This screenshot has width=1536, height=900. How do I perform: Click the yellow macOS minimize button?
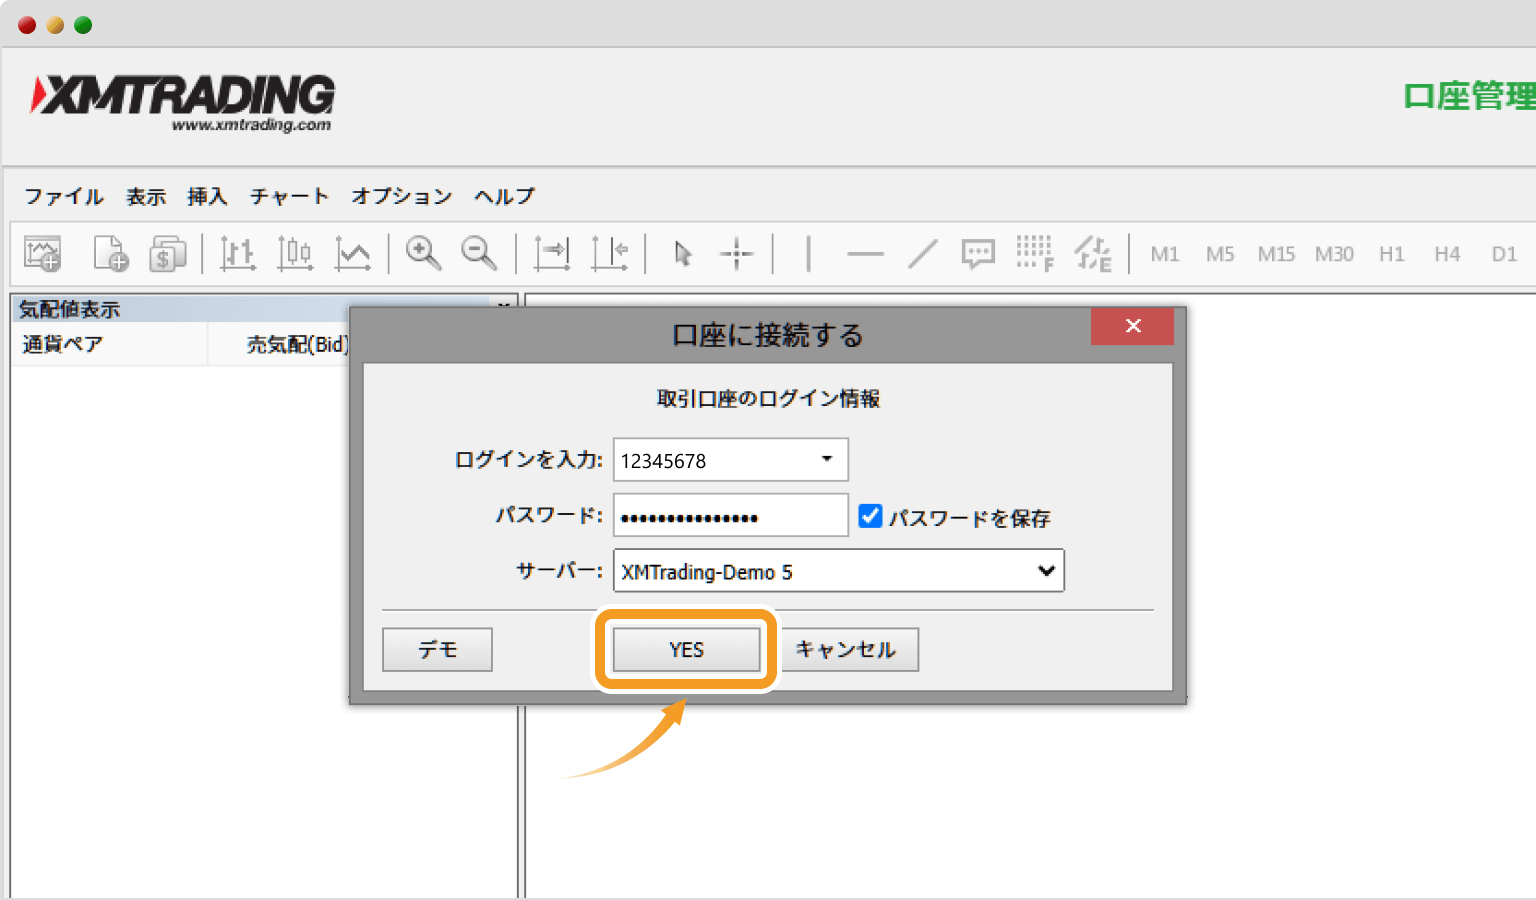[55, 25]
